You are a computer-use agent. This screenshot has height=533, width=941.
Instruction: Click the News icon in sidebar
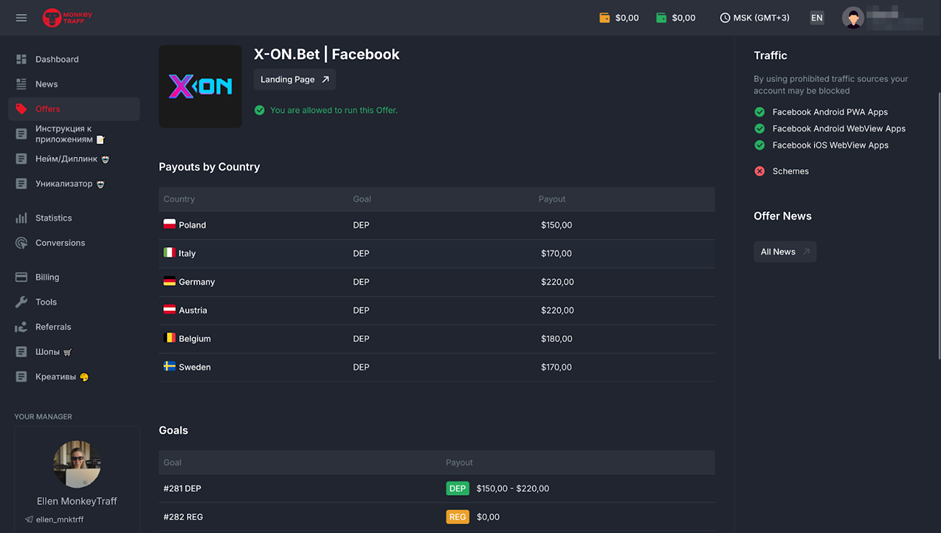tap(21, 84)
